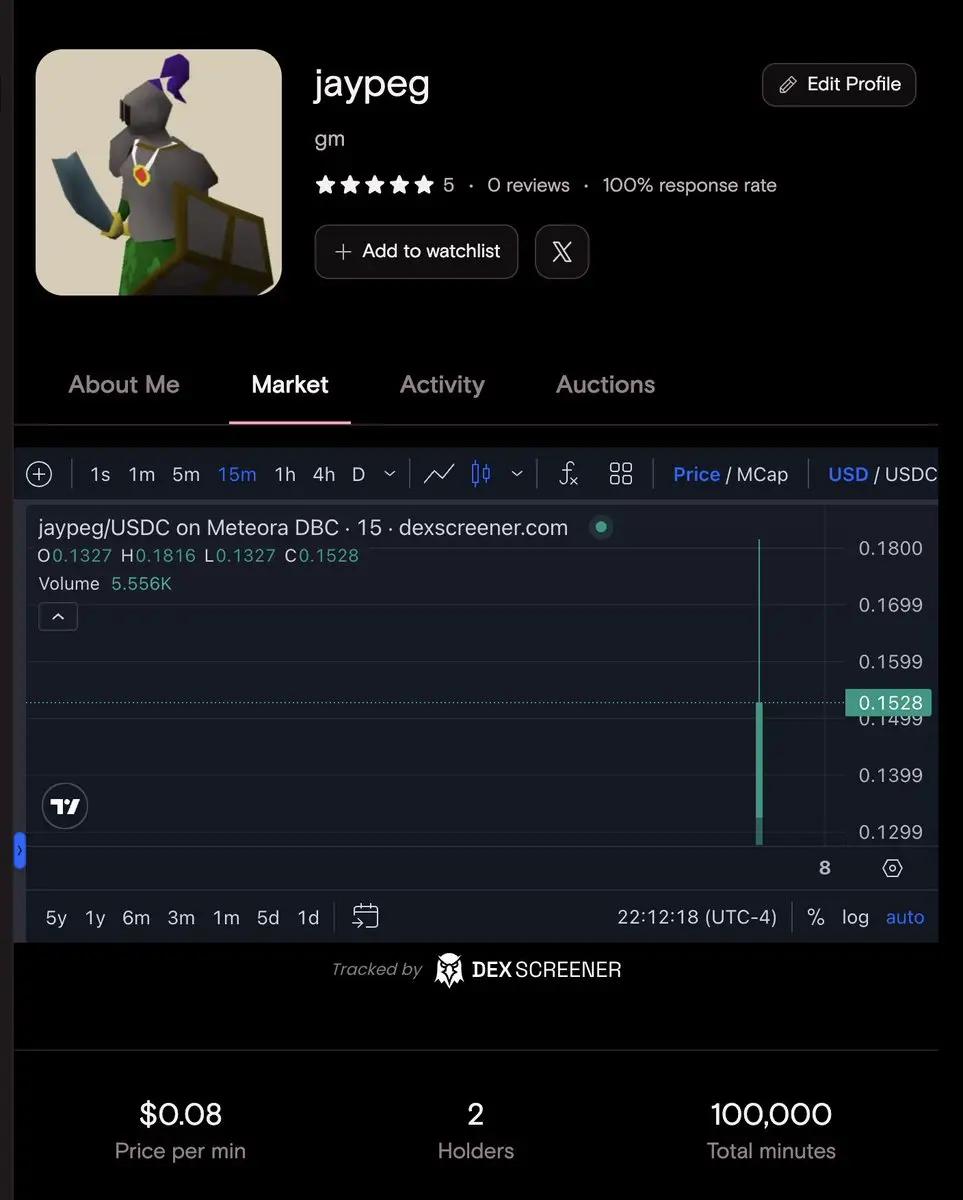Click the 2 Holders stat
The height and width of the screenshot is (1200, 963).
point(476,1131)
